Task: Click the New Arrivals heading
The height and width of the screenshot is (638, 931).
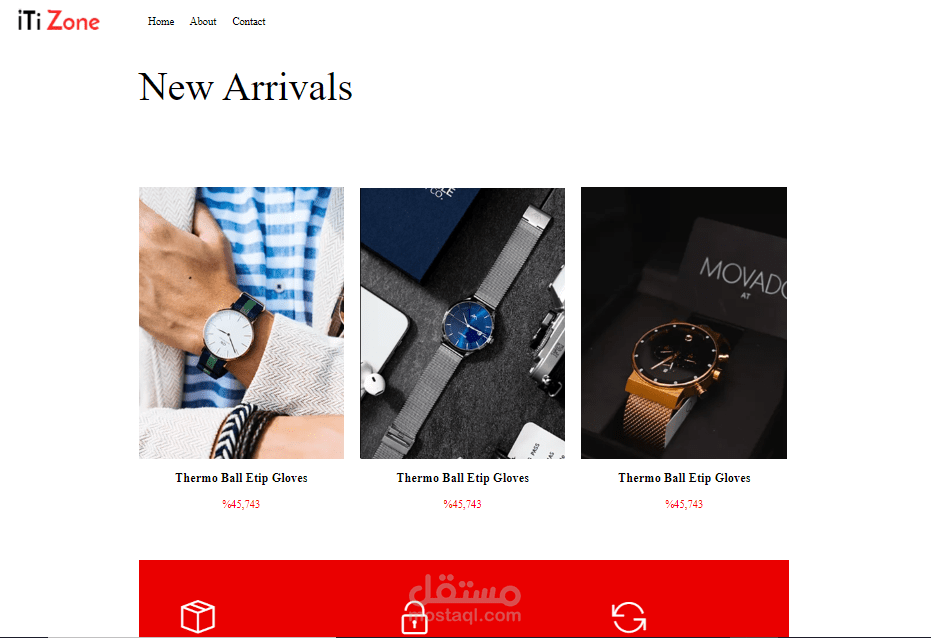Action: 245,87
